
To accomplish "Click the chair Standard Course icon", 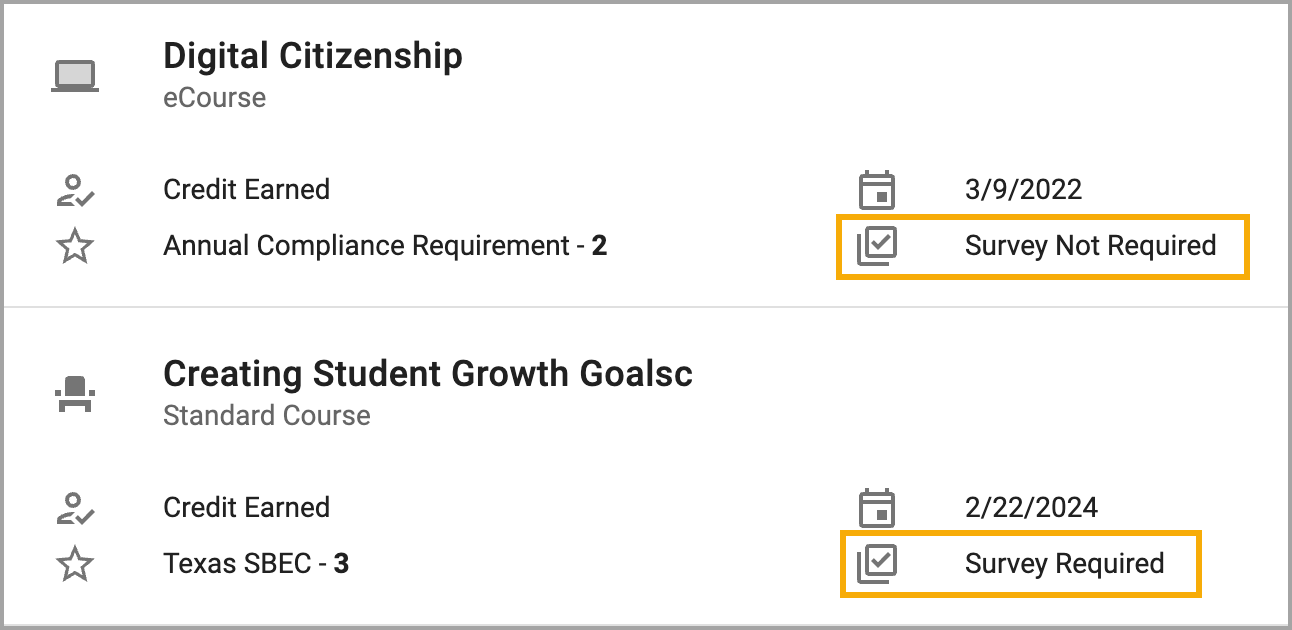I will [75, 394].
